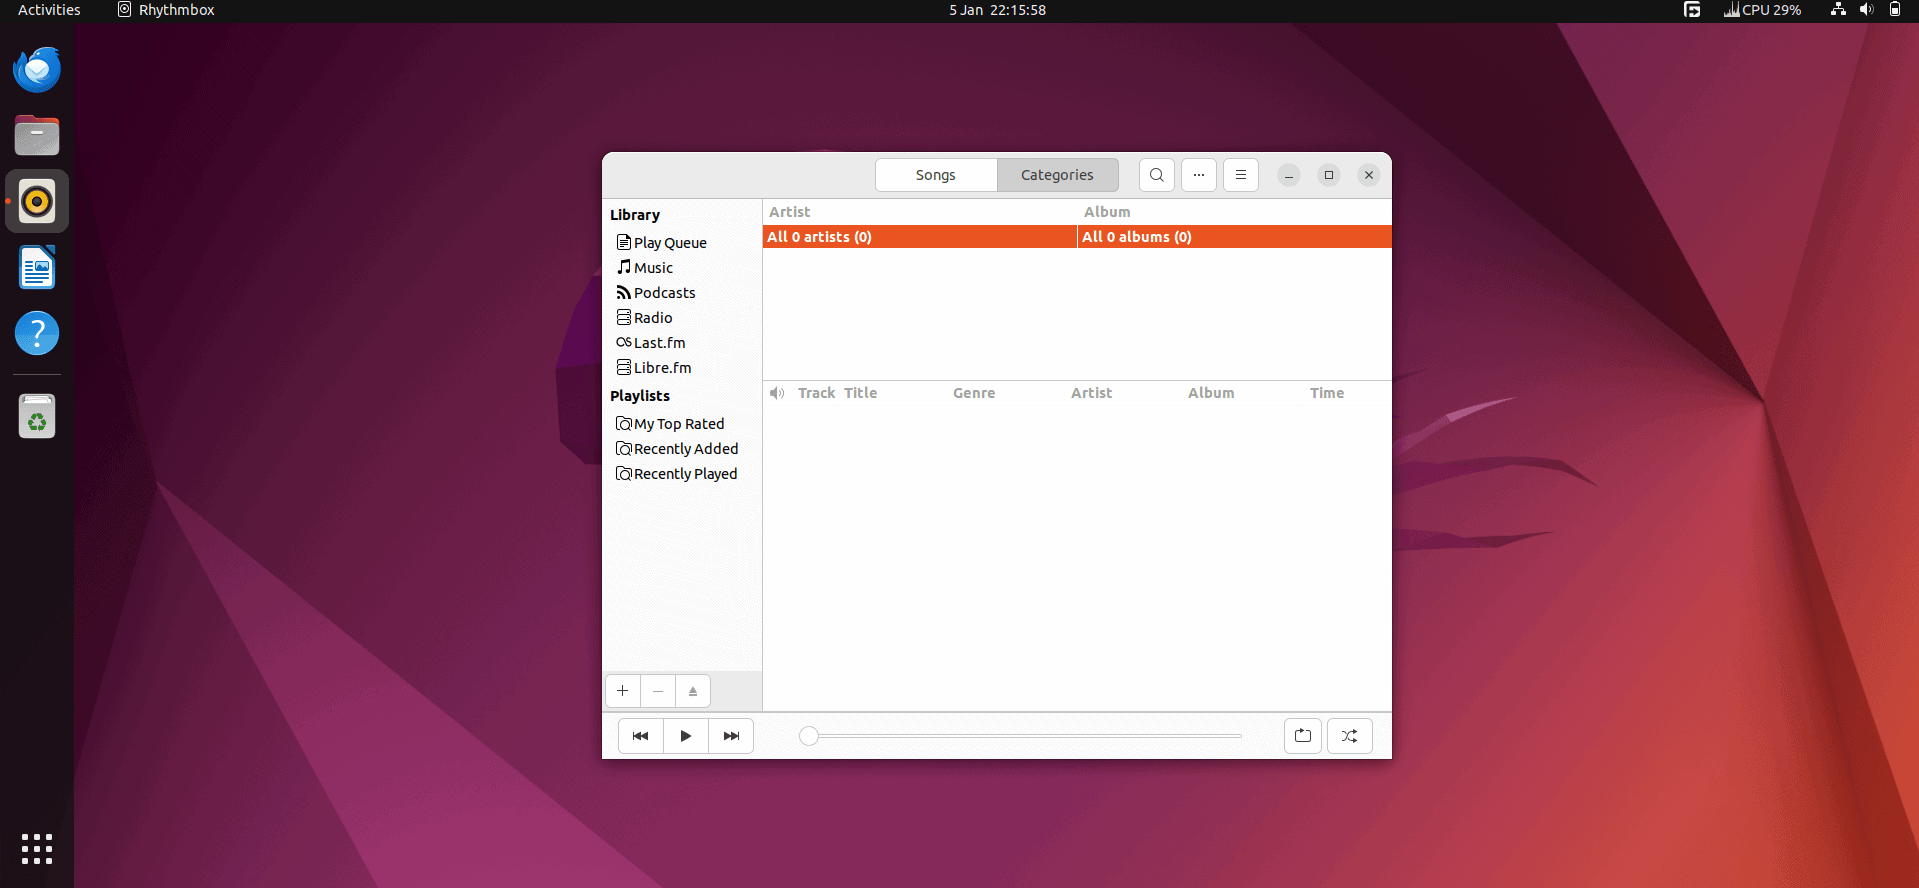1919x888 pixels.
Task: Click the battery status icon
Action: (x=1894, y=10)
